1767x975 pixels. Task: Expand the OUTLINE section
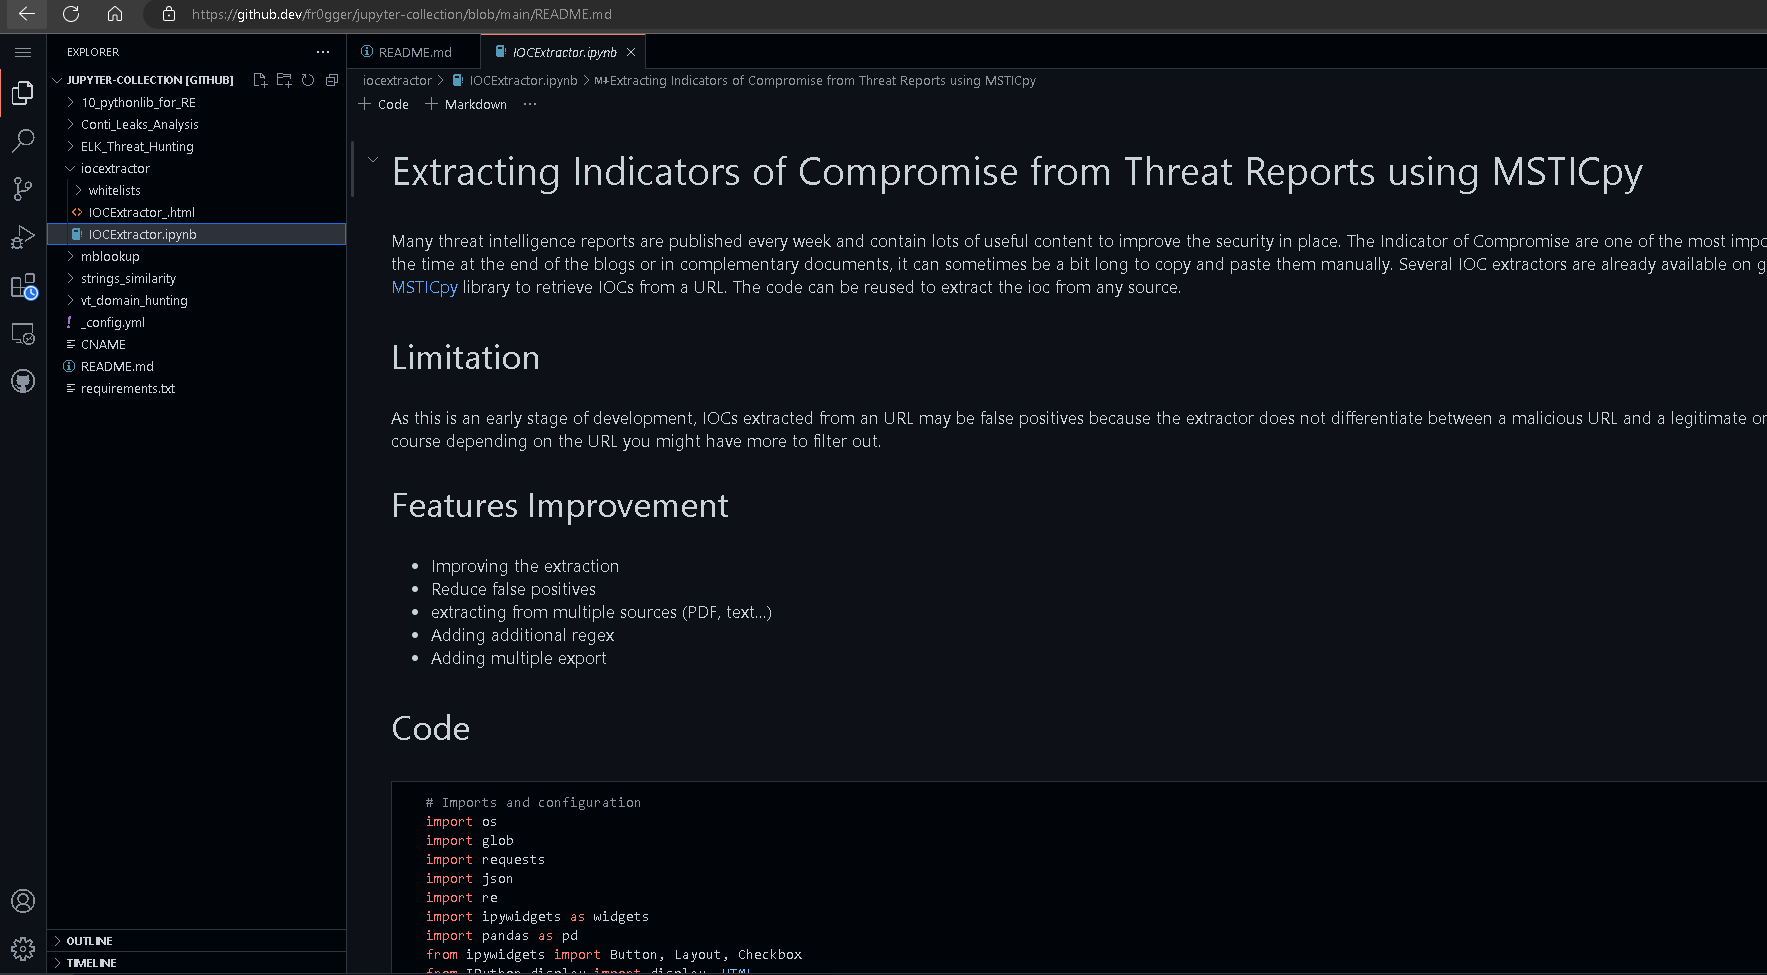point(89,941)
